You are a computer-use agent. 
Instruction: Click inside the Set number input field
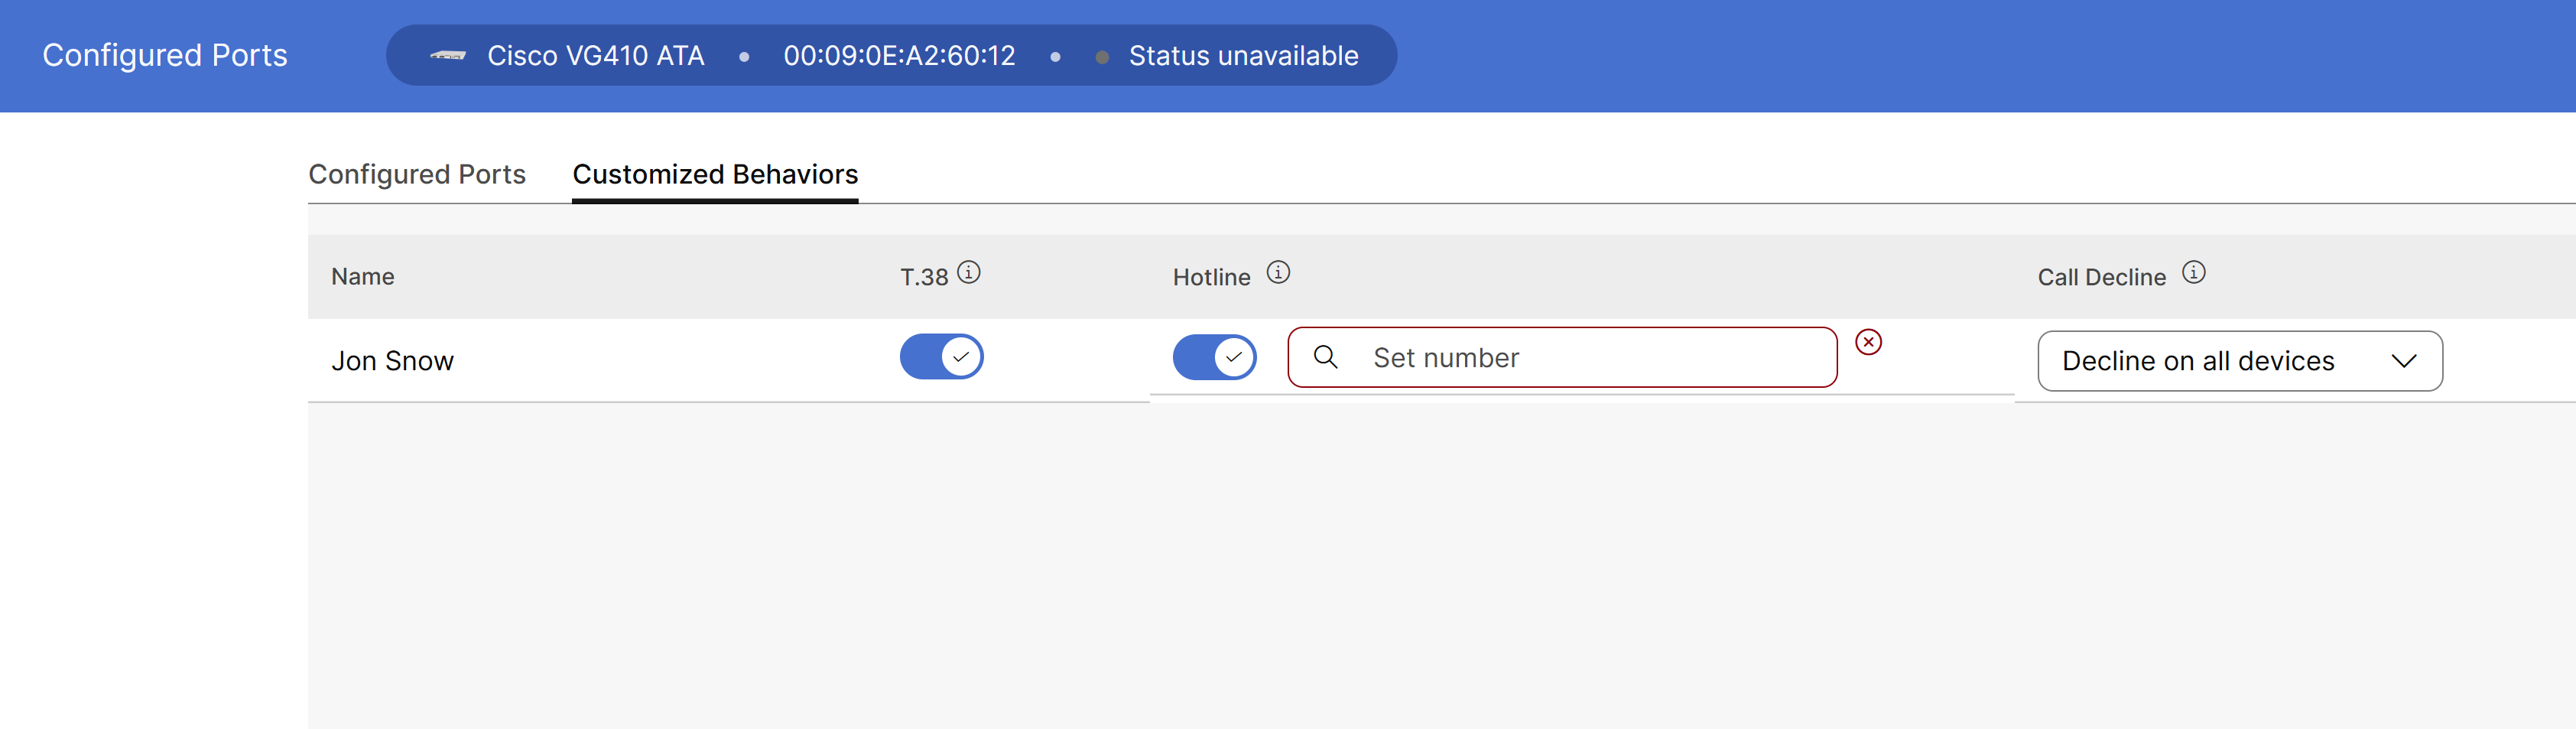(1560, 357)
